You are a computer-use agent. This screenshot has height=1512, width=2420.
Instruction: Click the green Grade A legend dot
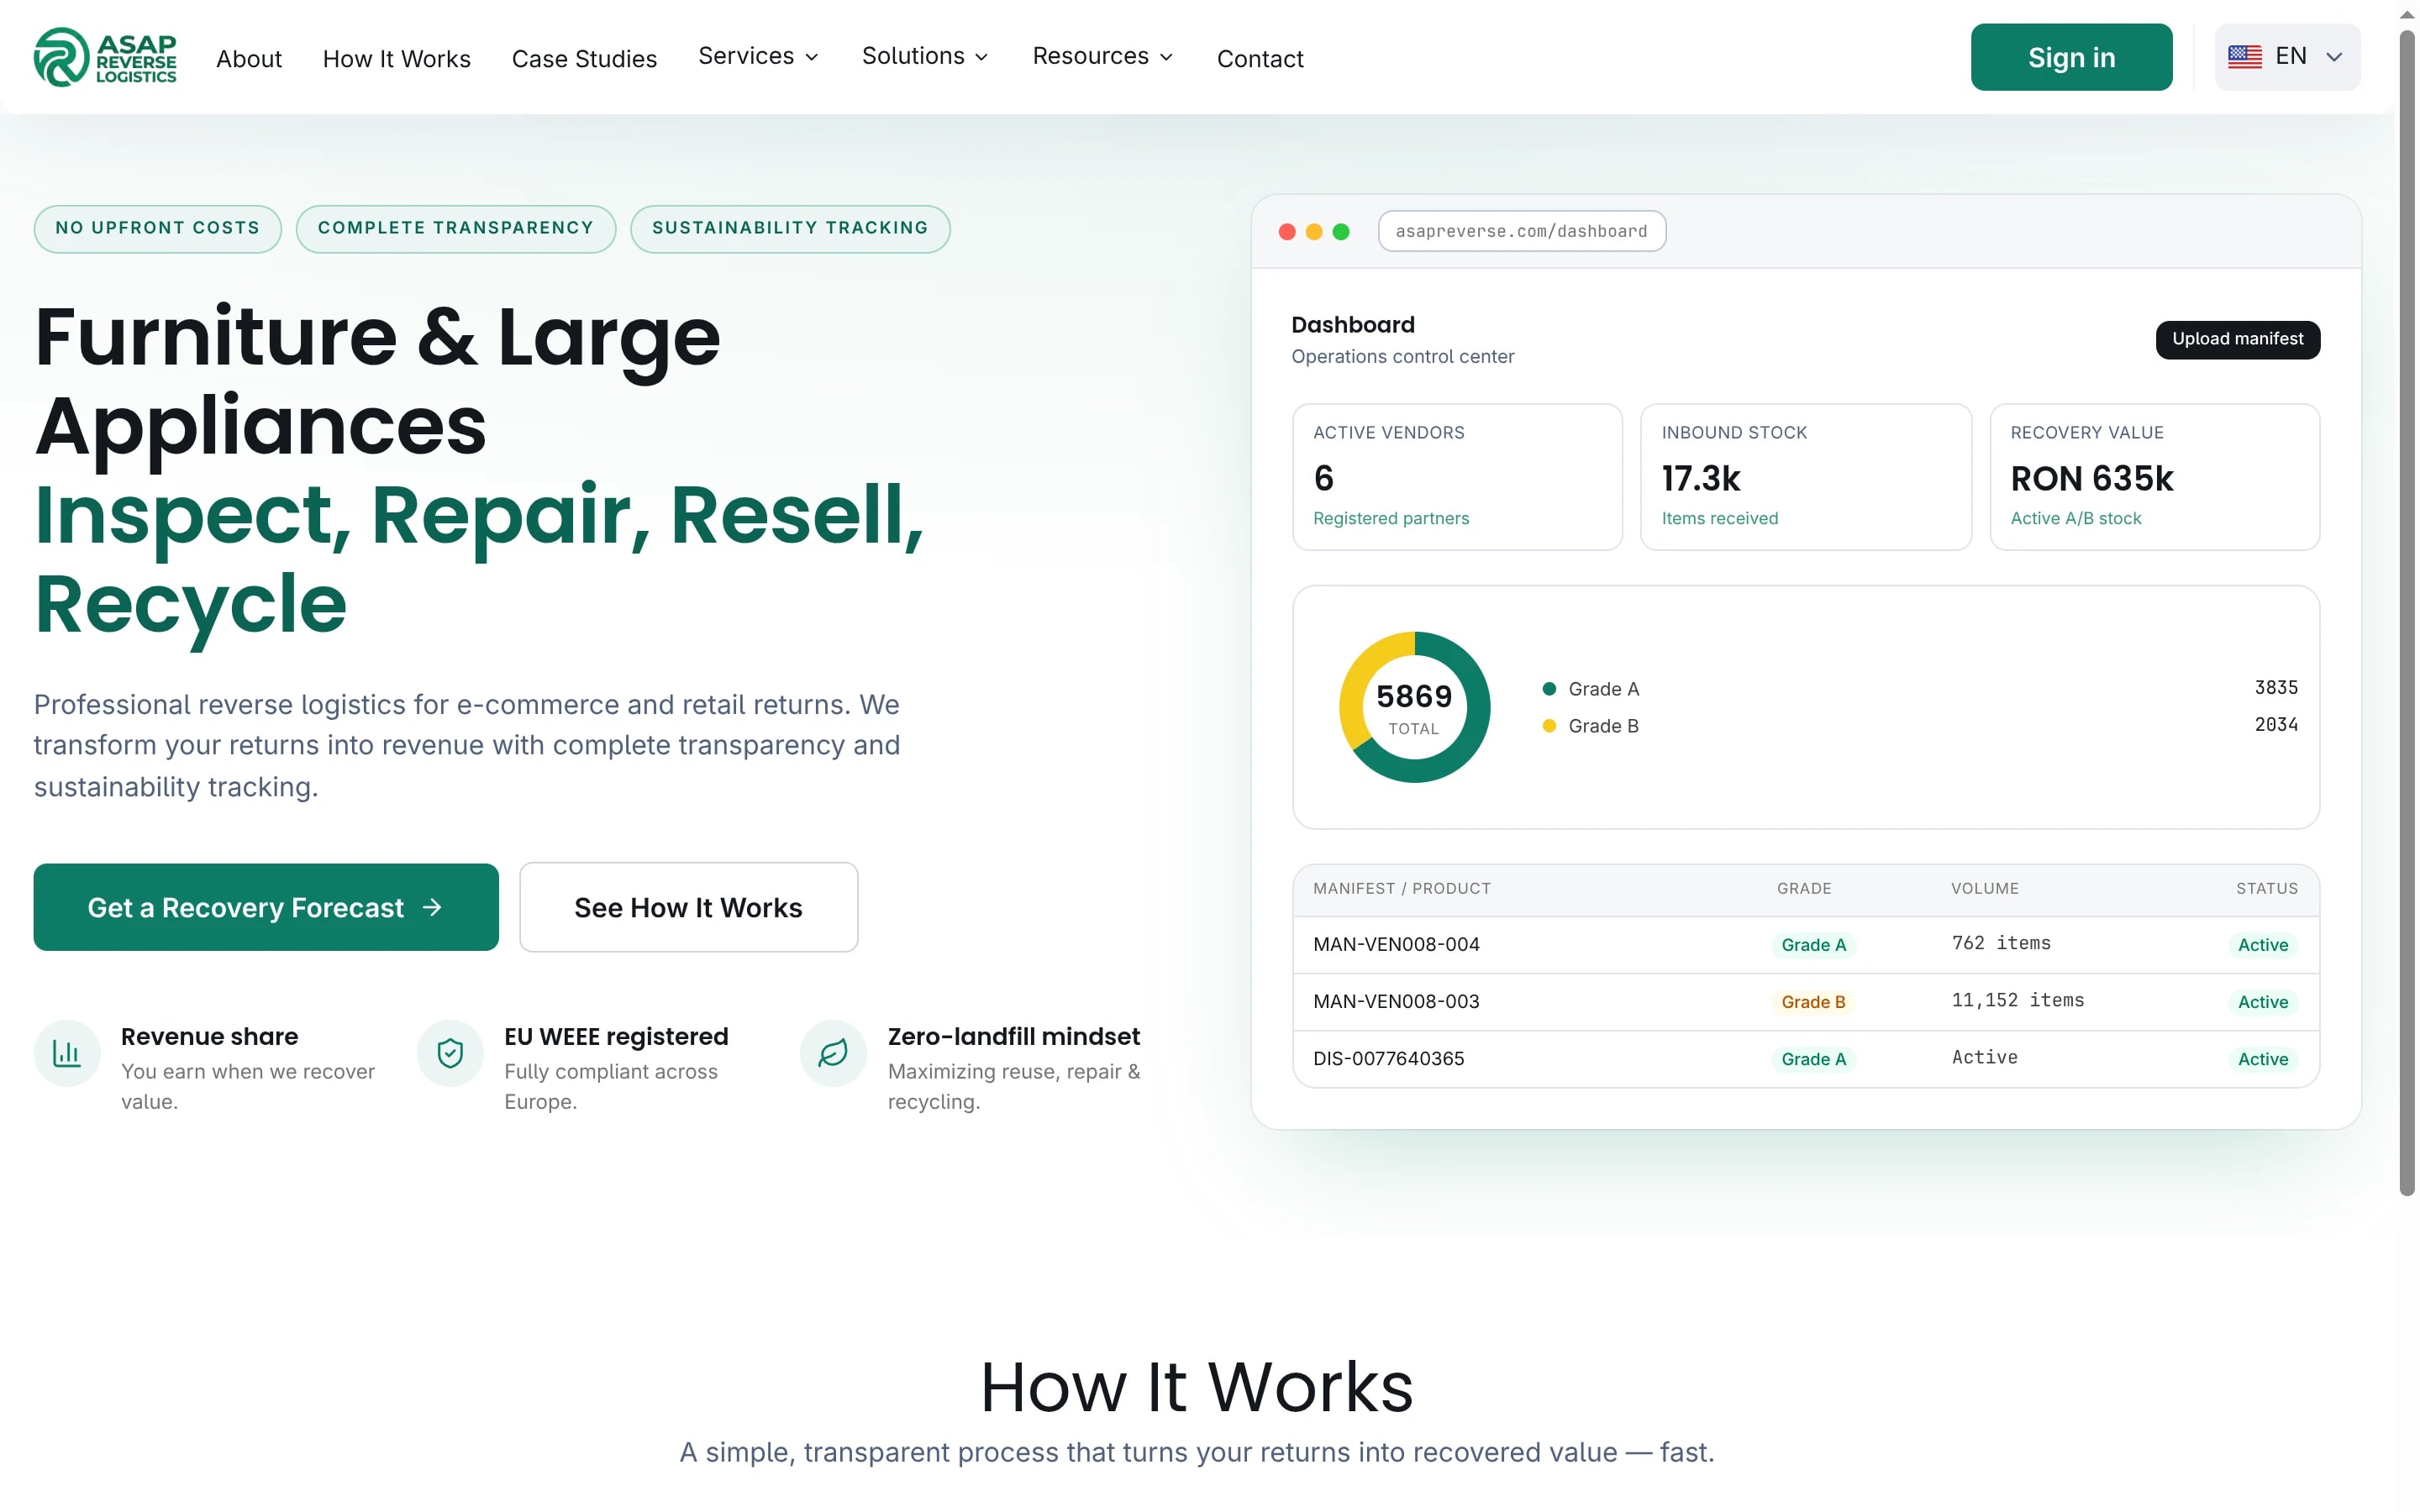coord(1549,688)
